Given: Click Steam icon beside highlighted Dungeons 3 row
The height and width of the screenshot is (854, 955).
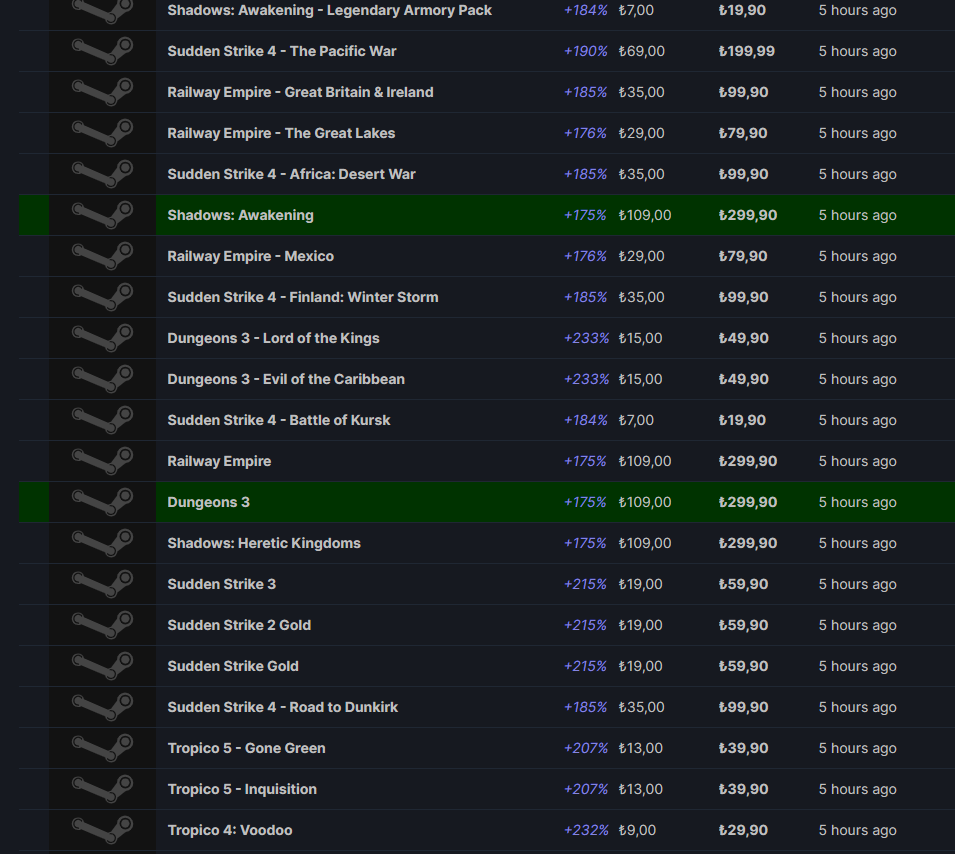Looking at the screenshot, I should (x=102, y=502).
